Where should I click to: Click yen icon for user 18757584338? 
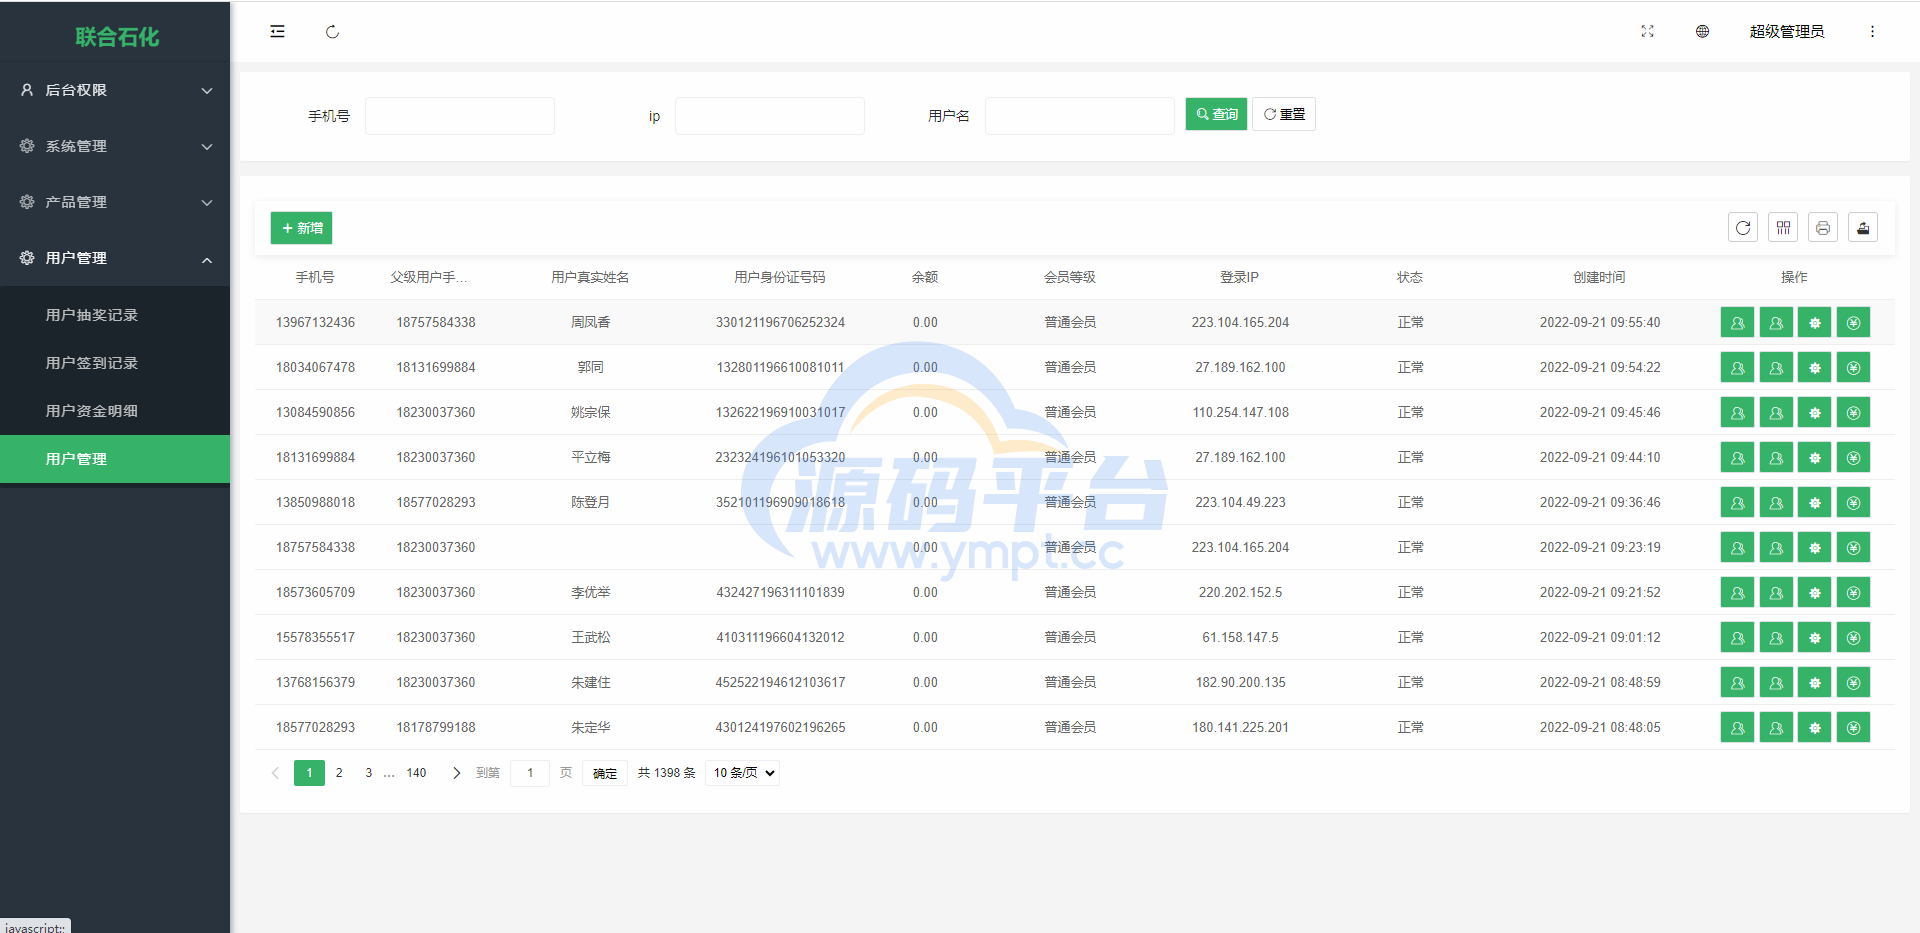1853,548
